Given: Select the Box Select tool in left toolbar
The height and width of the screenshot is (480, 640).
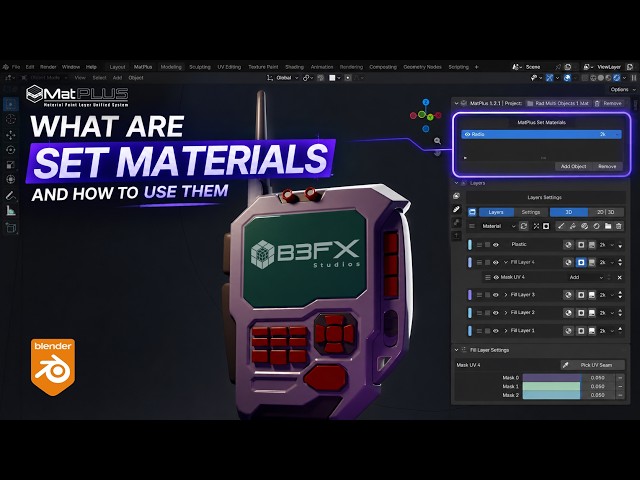Looking at the screenshot, I should 11,104.
